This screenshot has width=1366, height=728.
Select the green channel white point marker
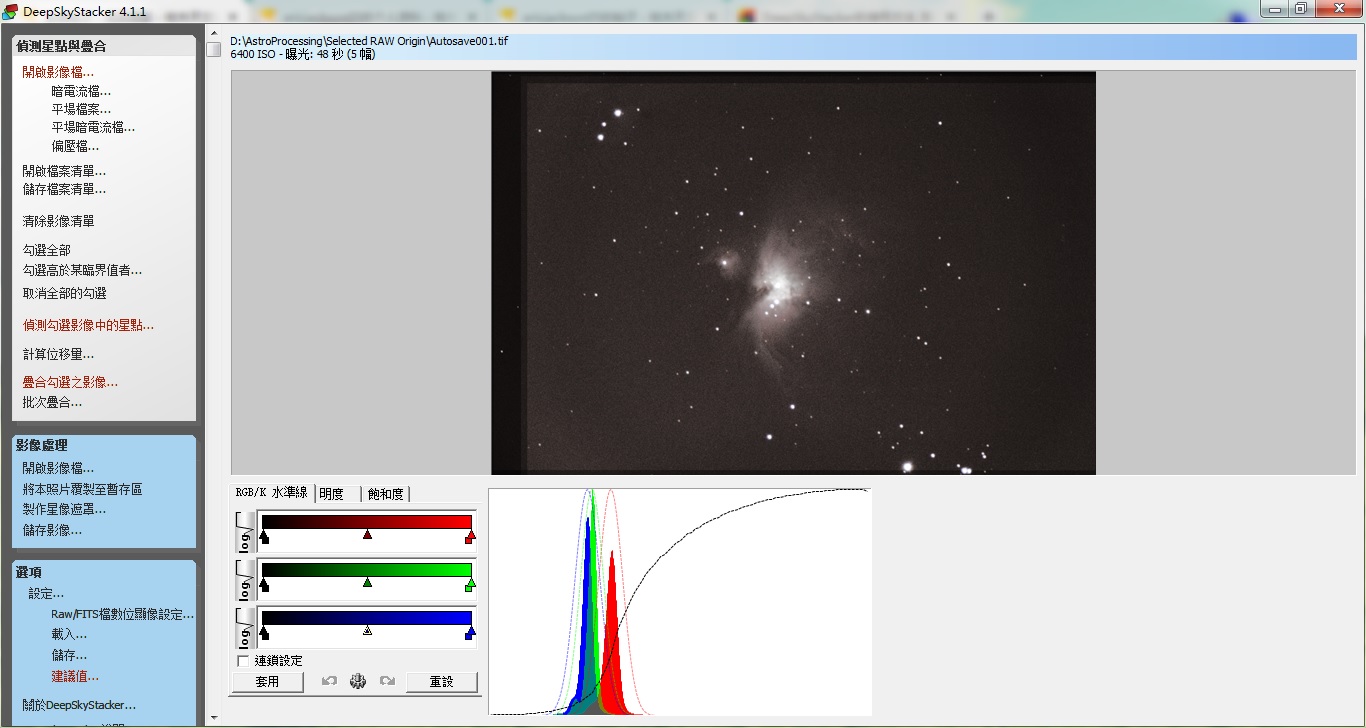(x=470, y=584)
